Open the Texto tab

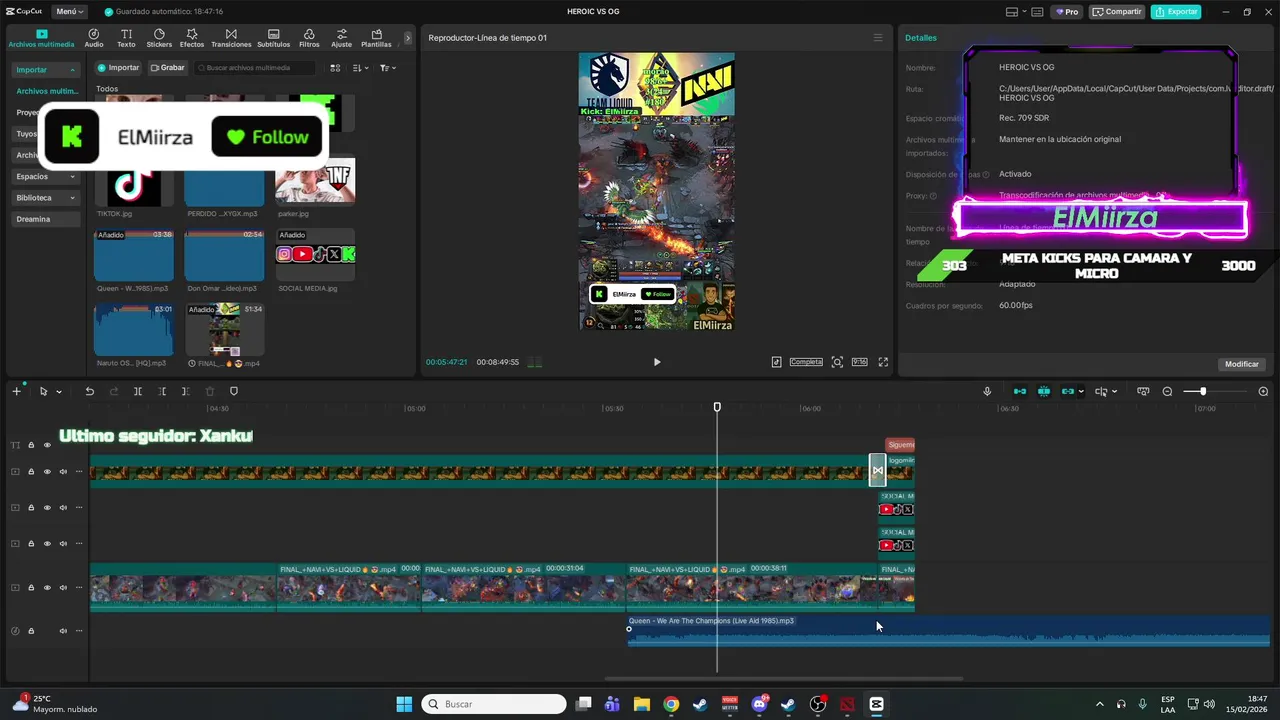click(126, 38)
